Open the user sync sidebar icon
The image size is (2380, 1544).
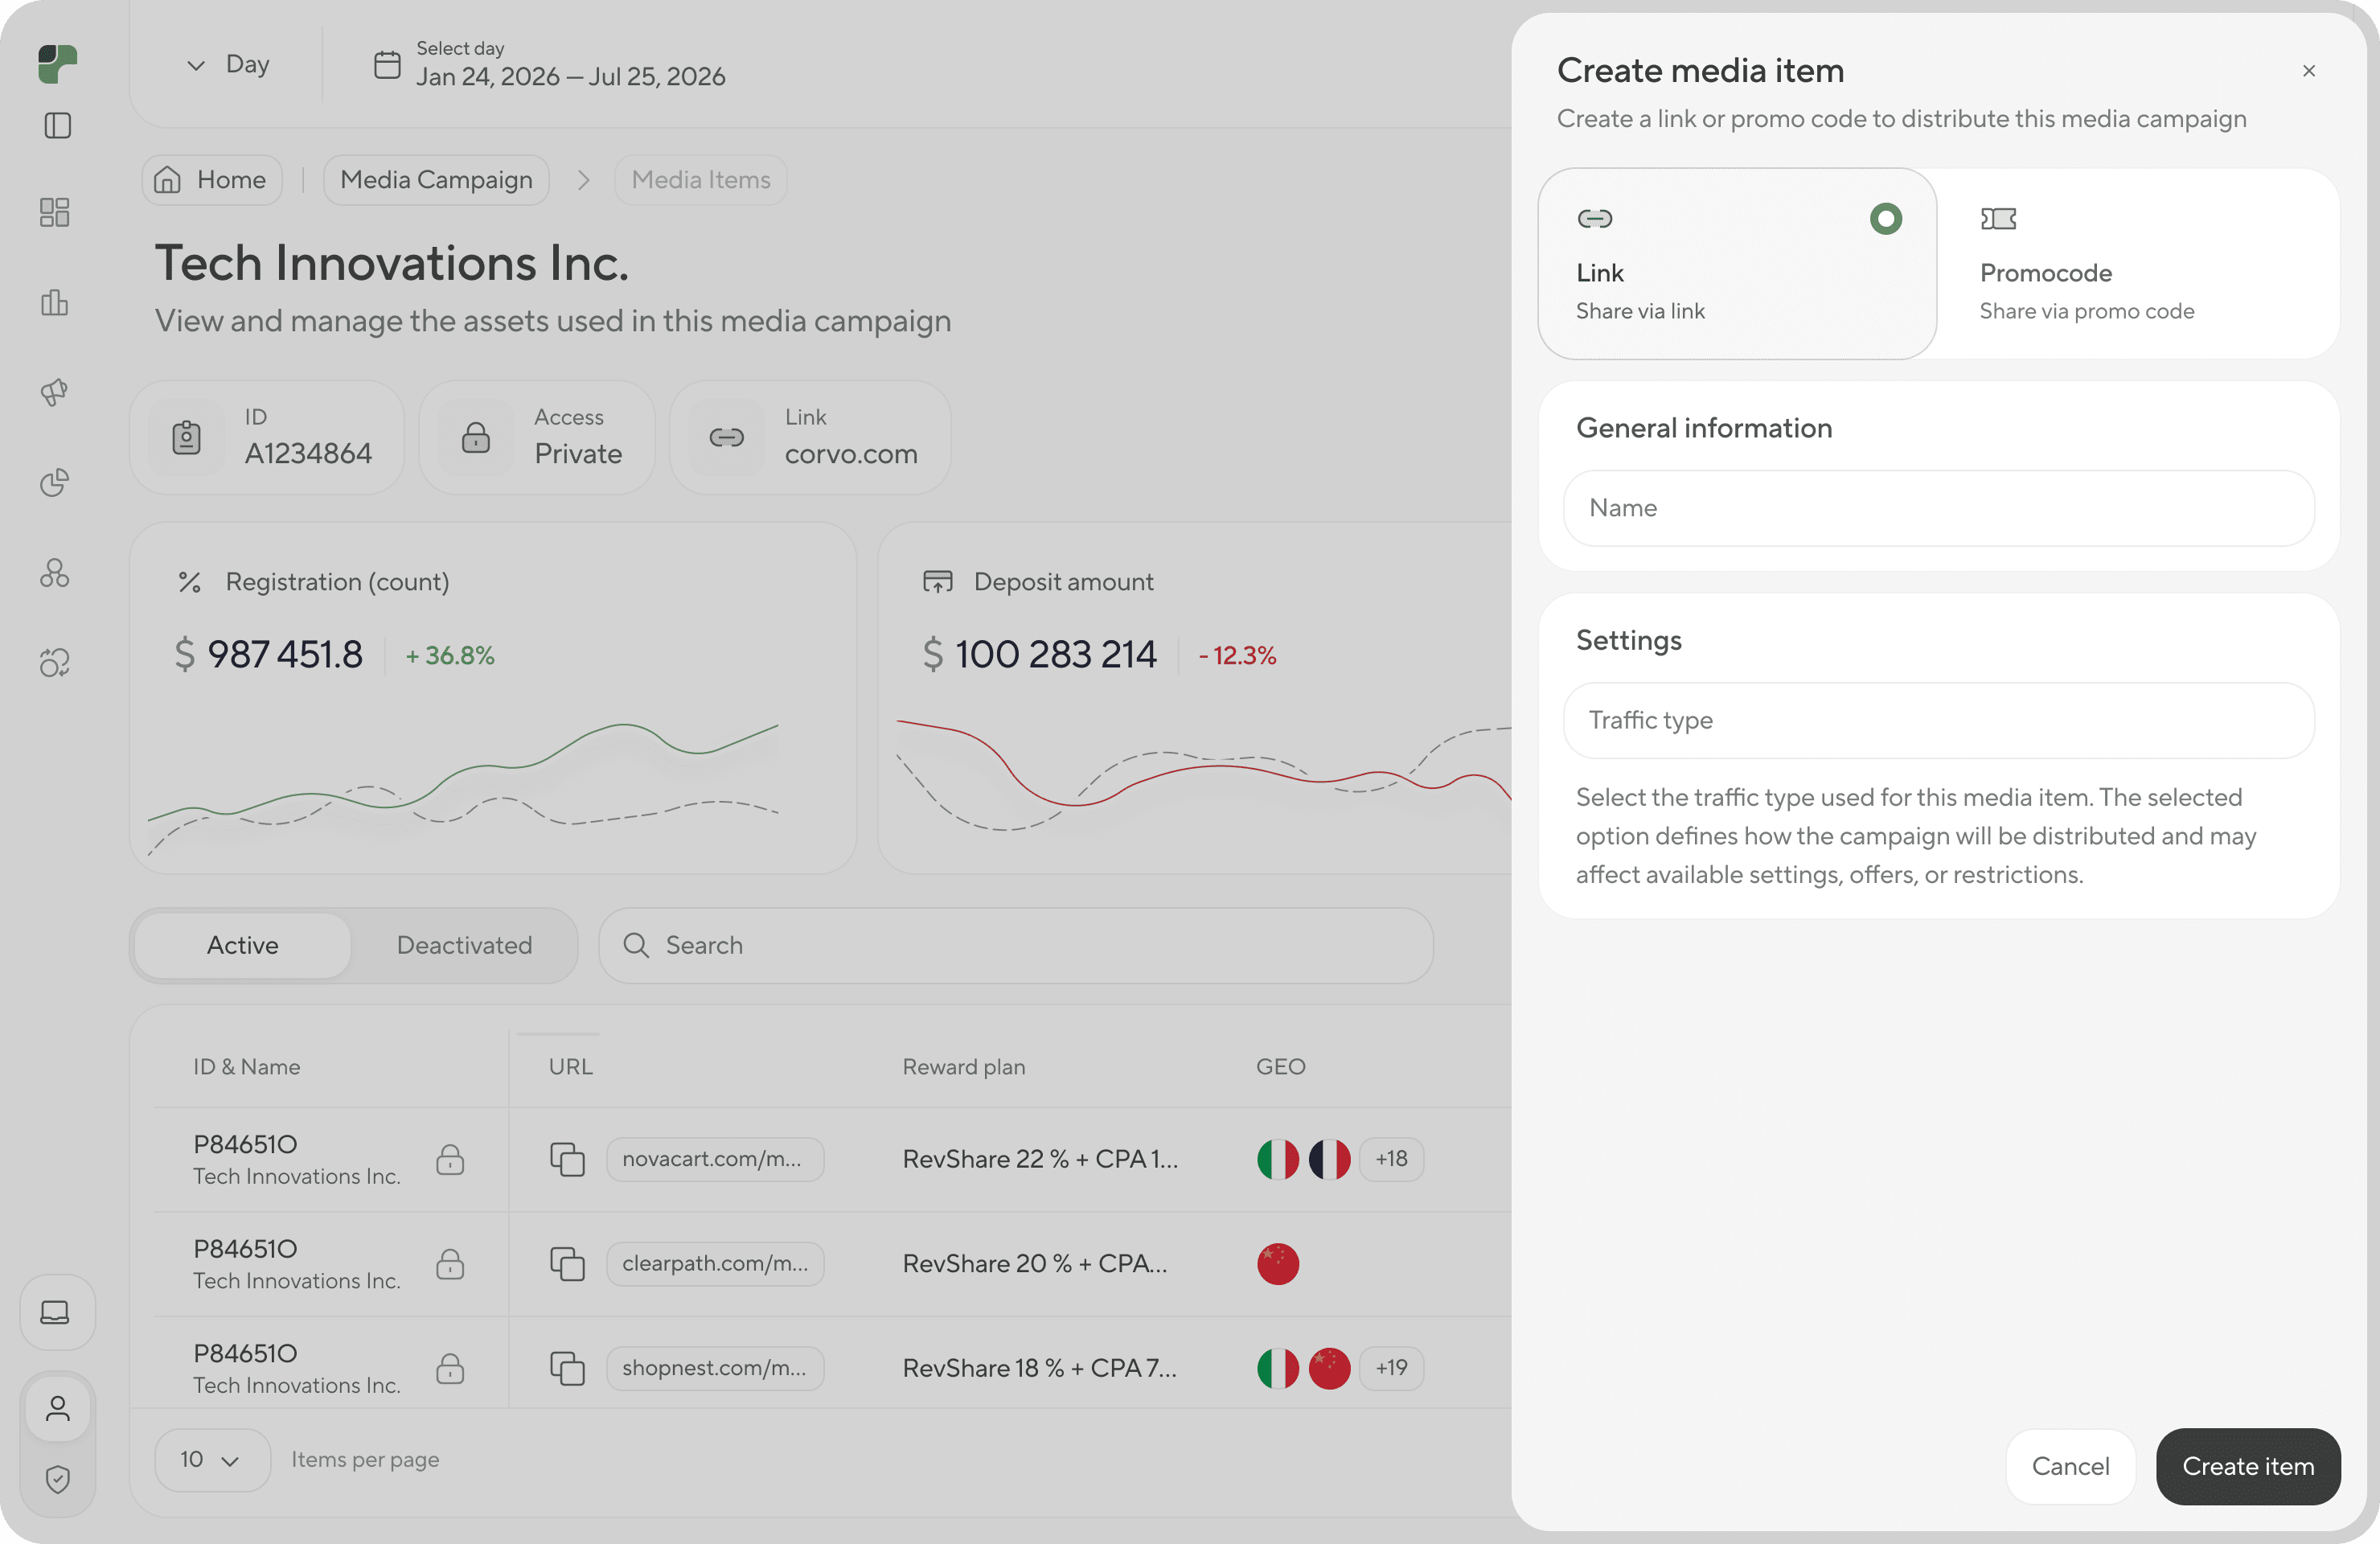click(55, 662)
